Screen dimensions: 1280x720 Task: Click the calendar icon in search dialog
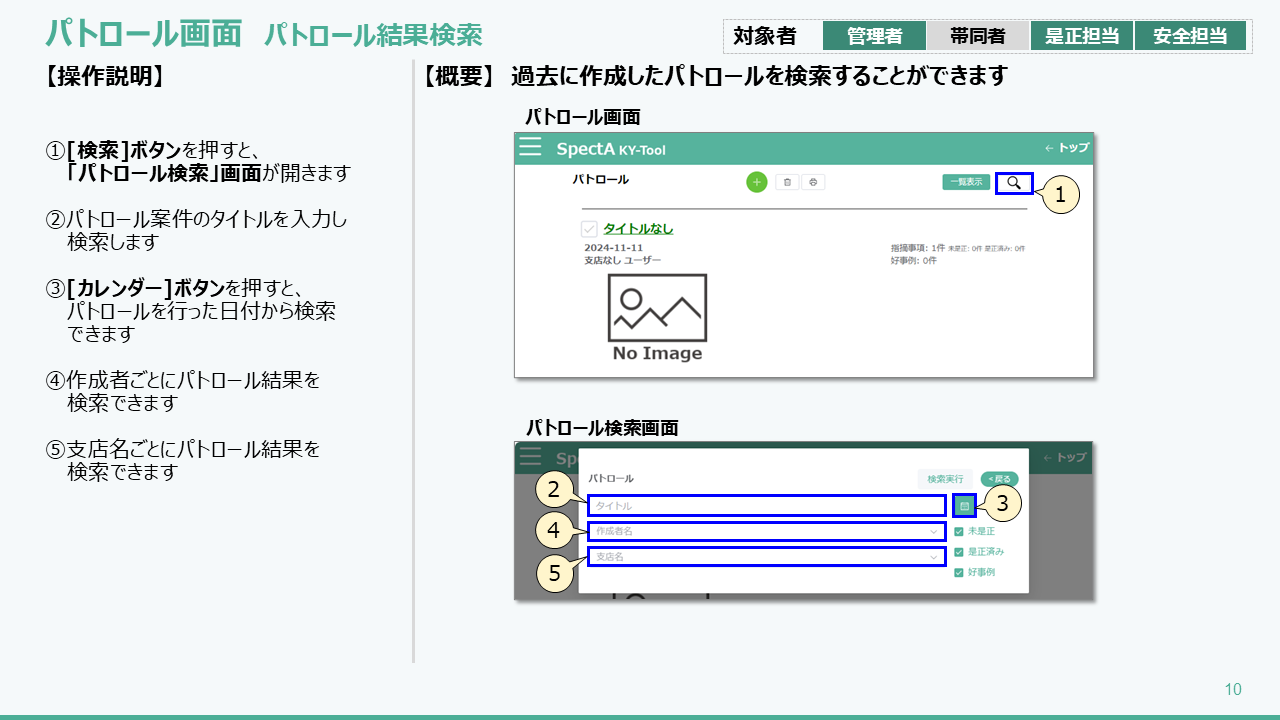point(964,506)
